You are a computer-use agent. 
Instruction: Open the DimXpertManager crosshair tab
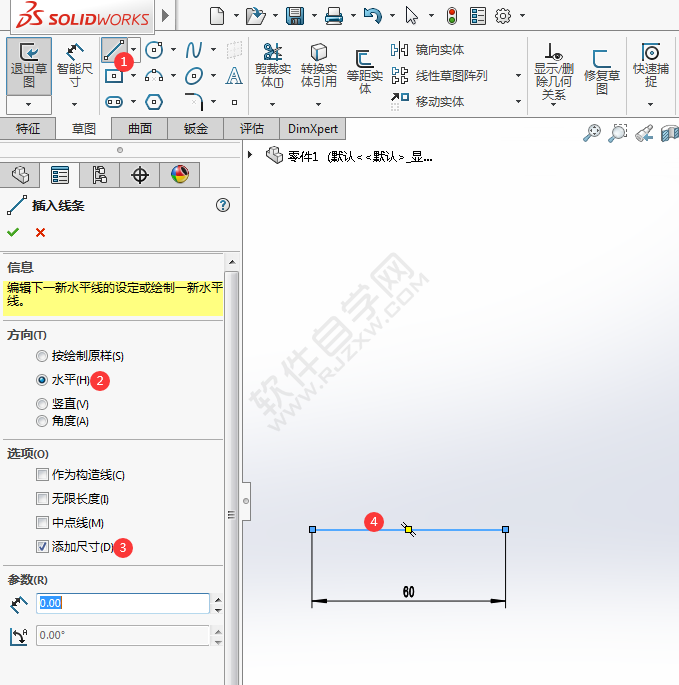(140, 175)
